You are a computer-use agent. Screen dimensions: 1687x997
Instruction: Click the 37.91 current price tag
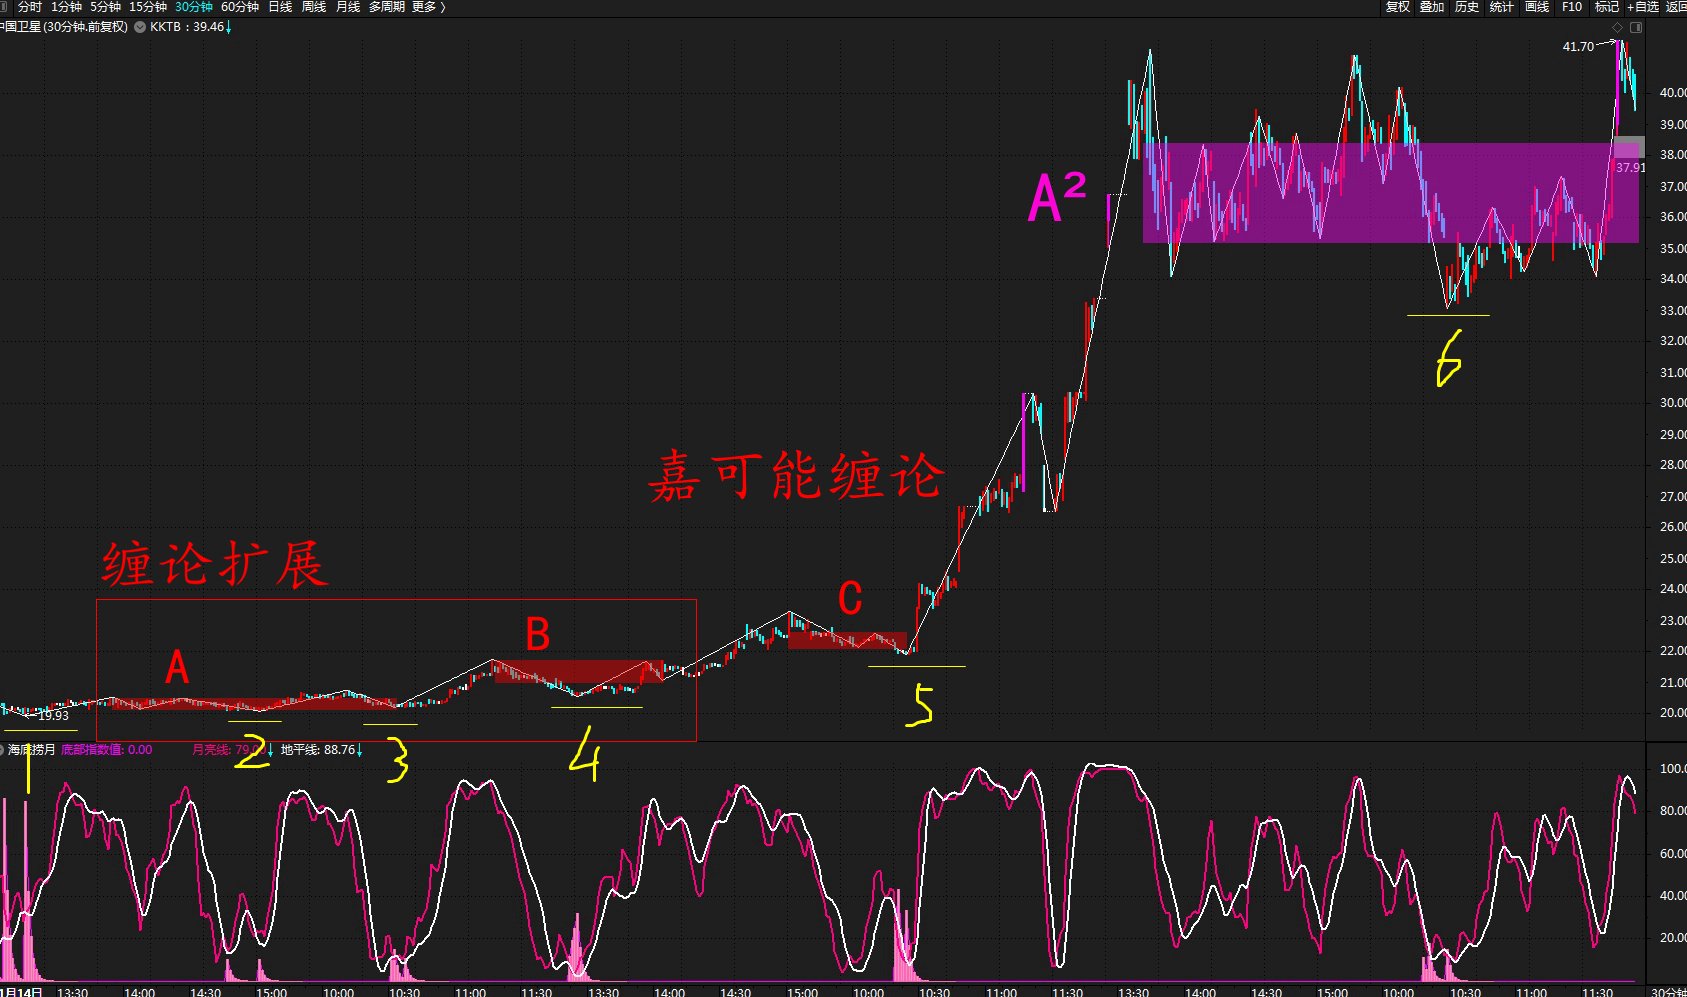[1630, 167]
